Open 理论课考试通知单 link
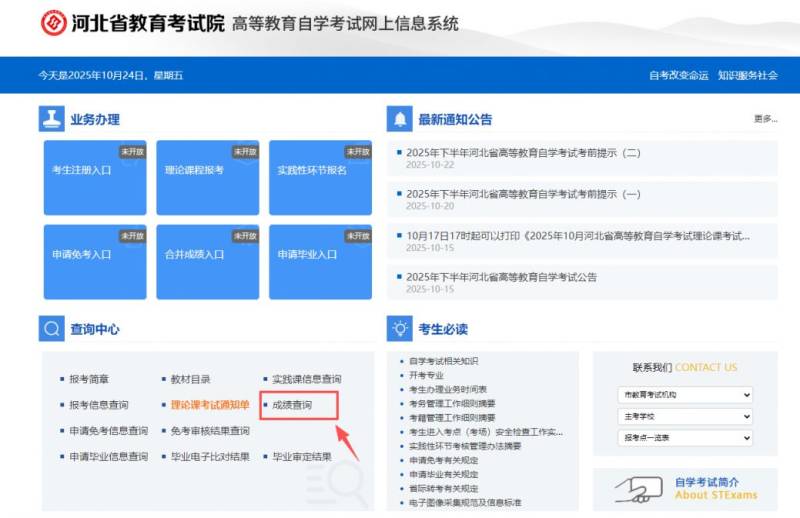Viewport: 800px width, 518px height. coord(209,405)
